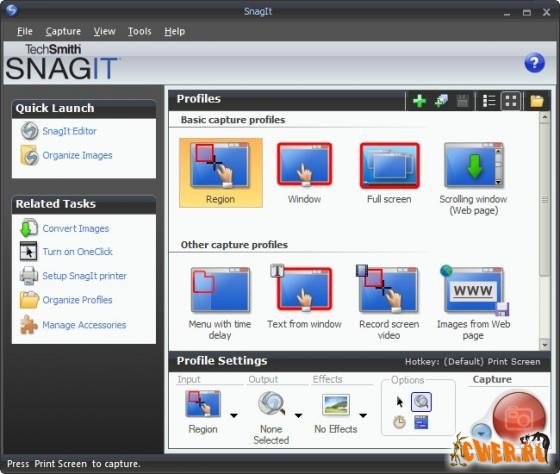Click the greyed save profile icon
Viewport: 560px width, 474px height.
point(462,101)
